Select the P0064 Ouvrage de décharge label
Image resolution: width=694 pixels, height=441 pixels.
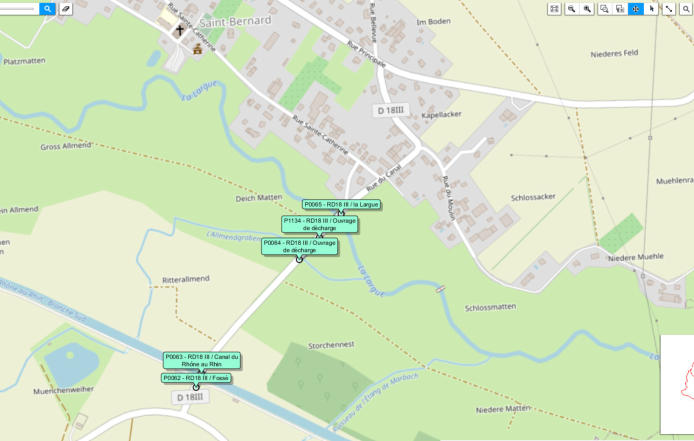[300, 246]
